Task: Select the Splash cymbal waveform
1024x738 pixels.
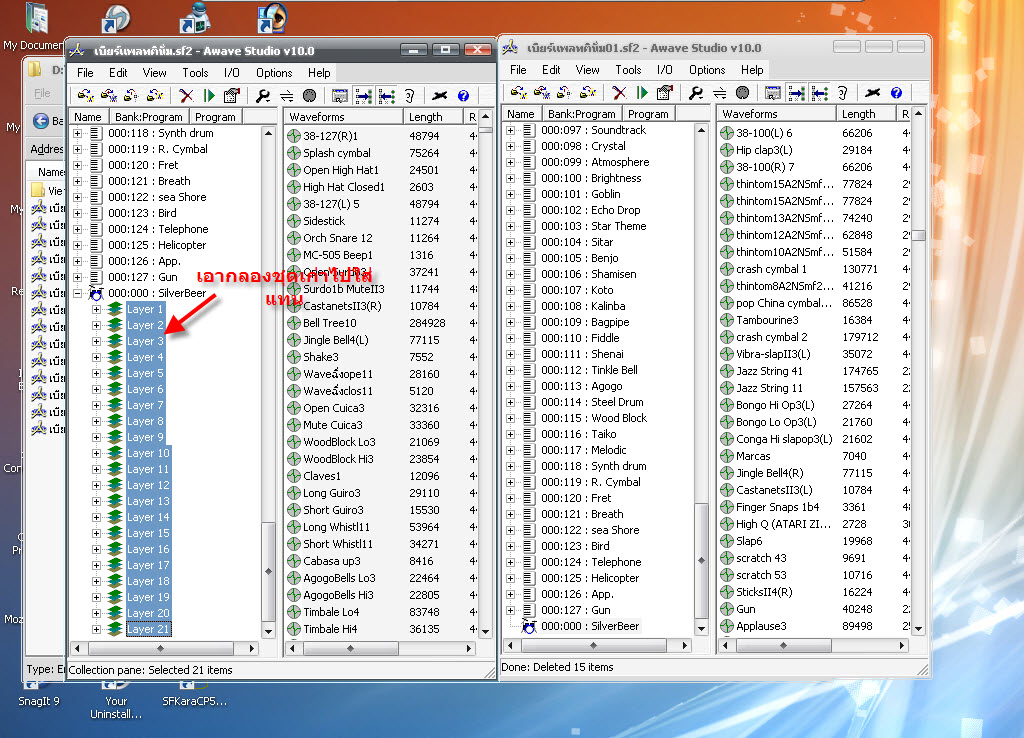Action: (x=336, y=153)
